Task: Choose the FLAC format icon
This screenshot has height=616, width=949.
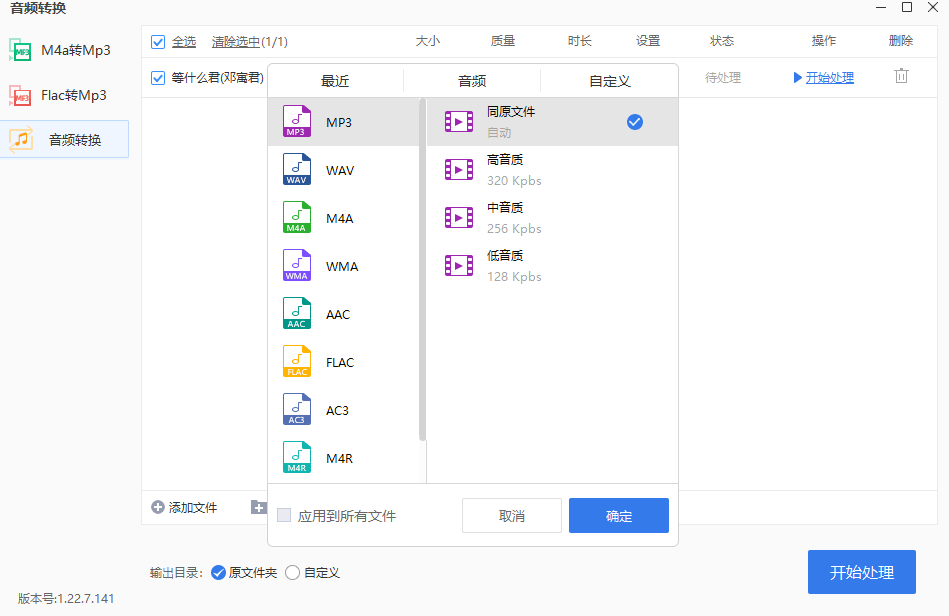Action: click(296, 361)
